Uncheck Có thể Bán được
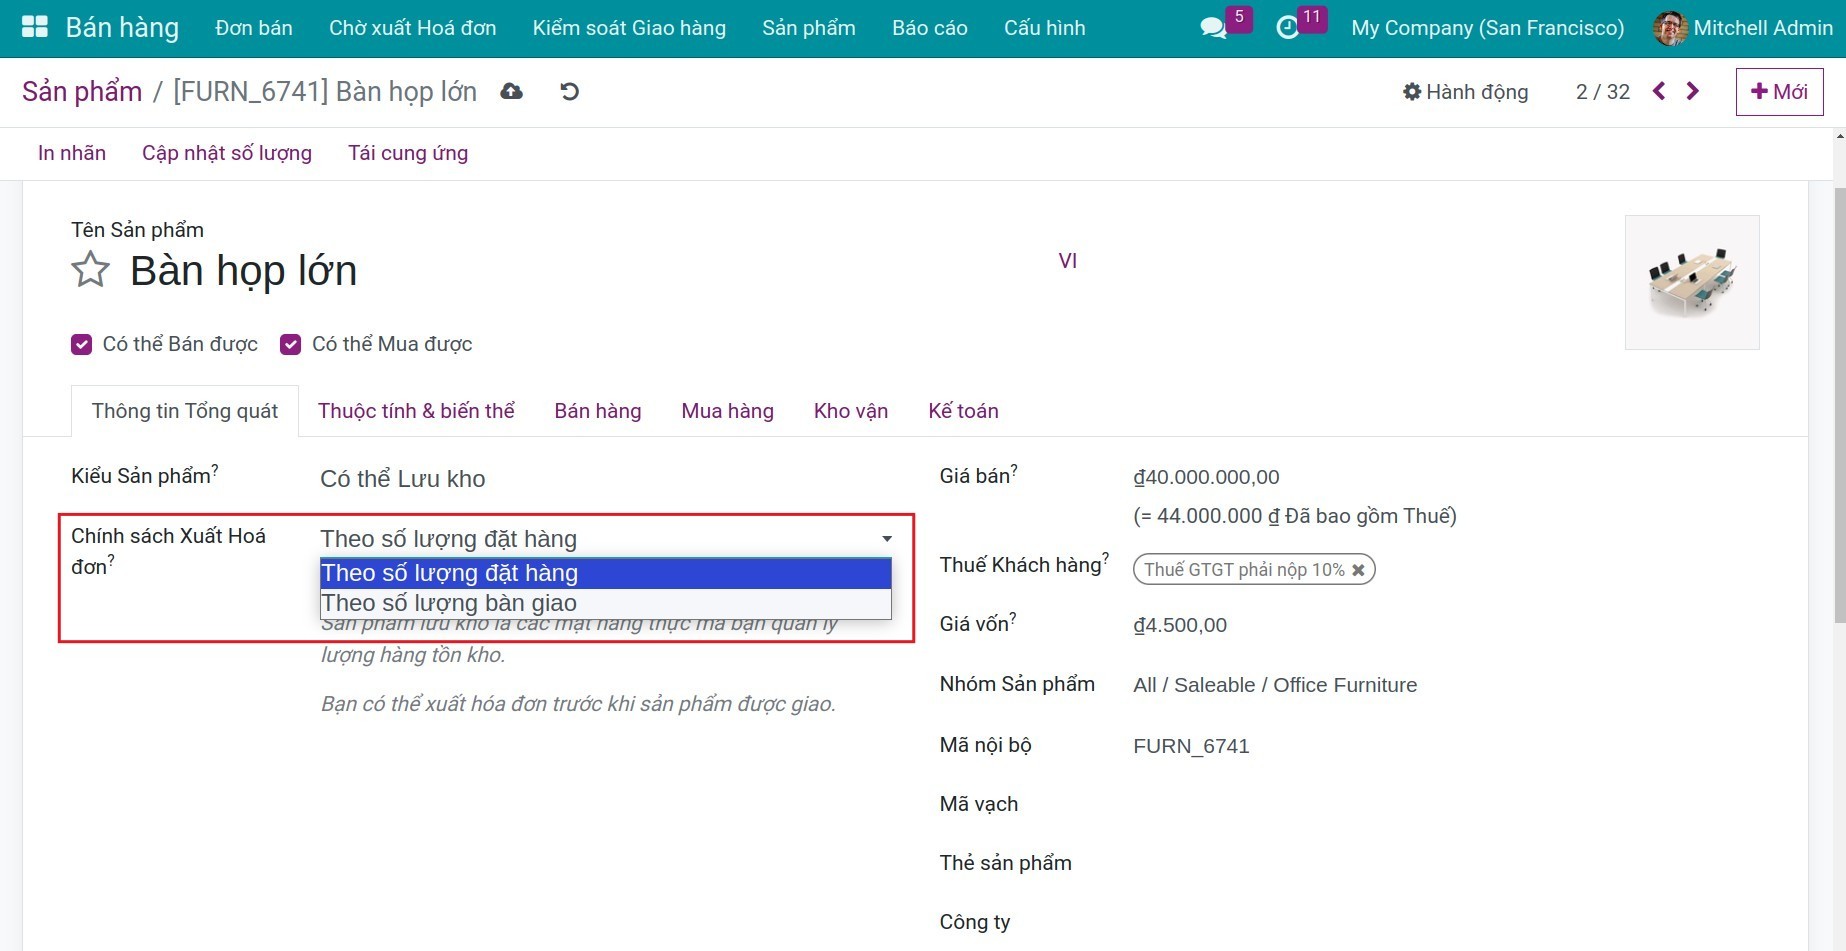1846x951 pixels. click(81, 344)
